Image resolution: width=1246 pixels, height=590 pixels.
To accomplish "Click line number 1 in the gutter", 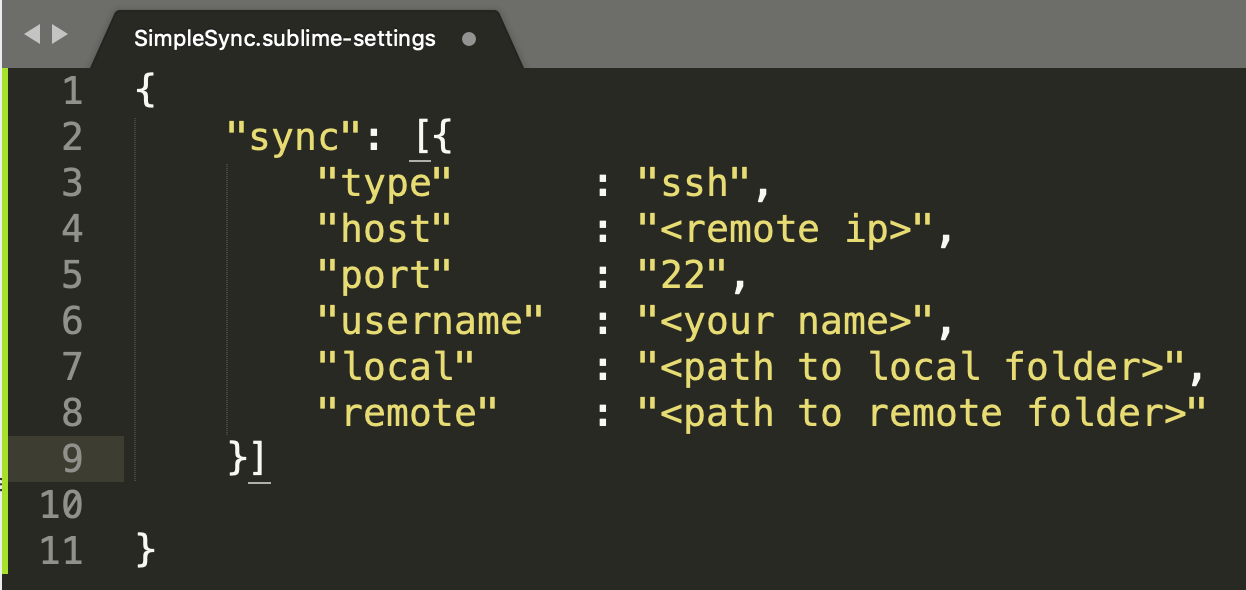I will pyautogui.click(x=71, y=92).
